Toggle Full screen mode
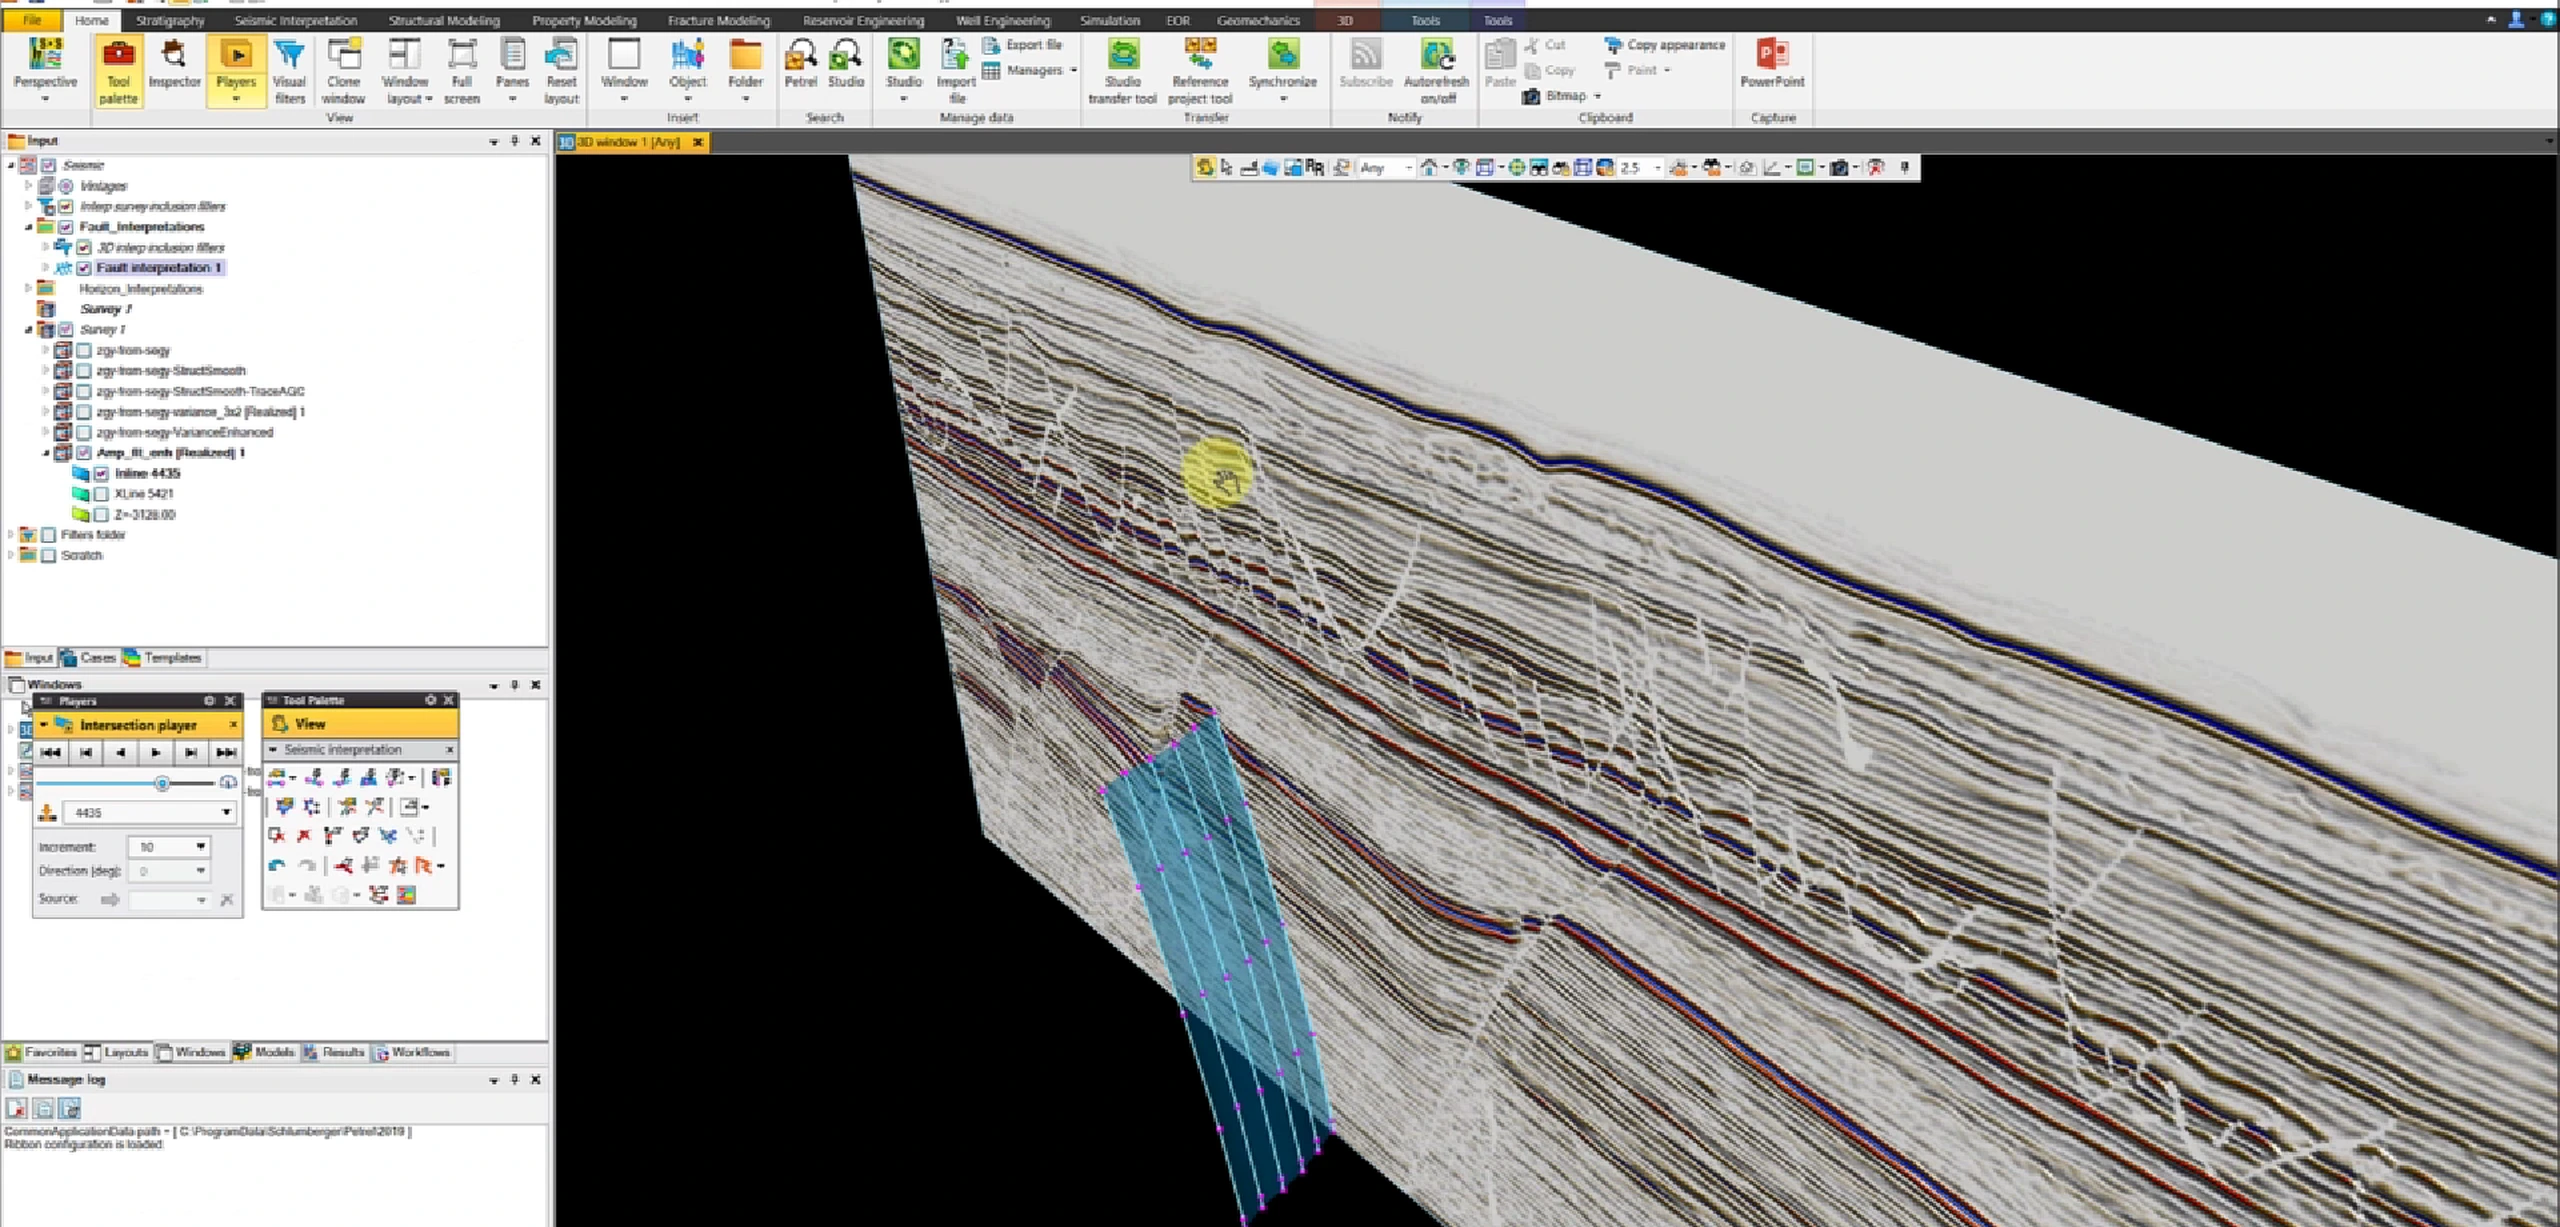The image size is (2560, 1227). pos(461,70)
